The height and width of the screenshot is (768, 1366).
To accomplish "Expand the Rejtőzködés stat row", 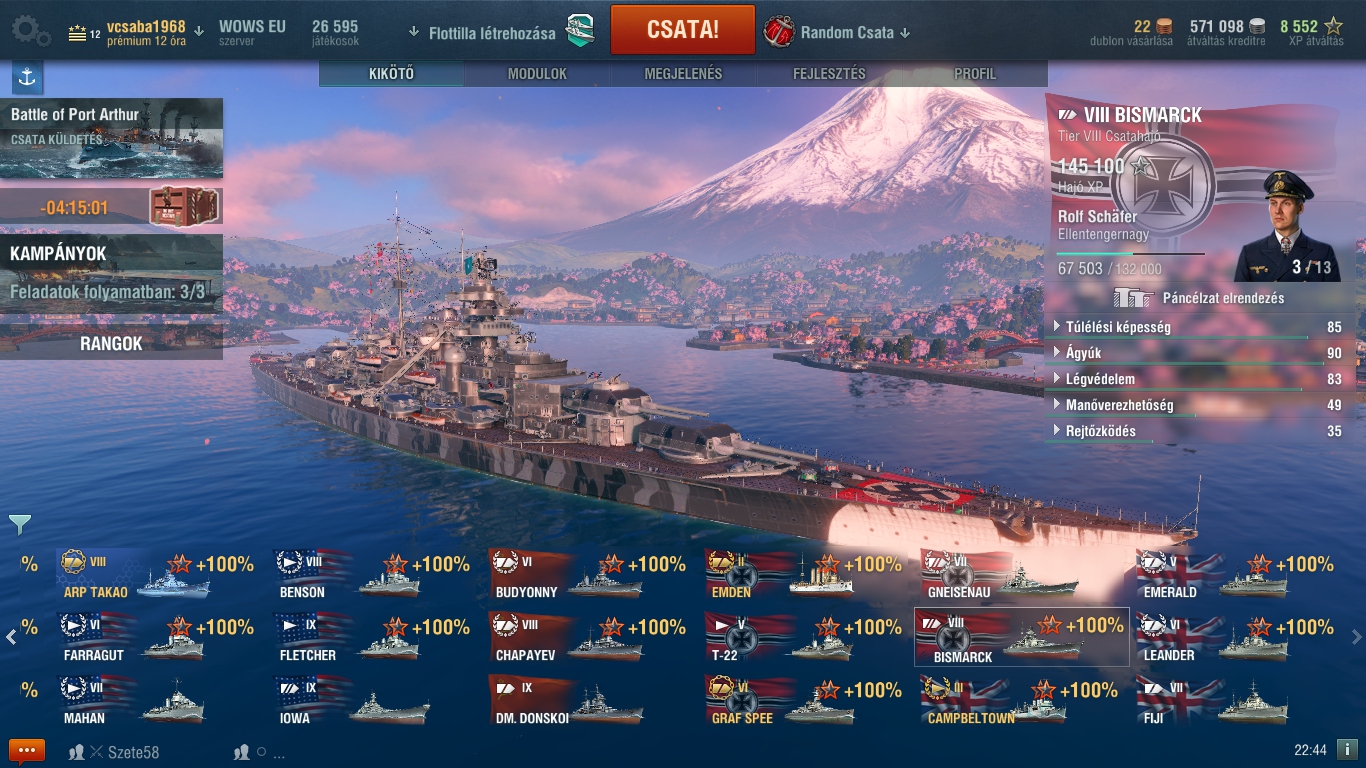I will pos(1198,431).
